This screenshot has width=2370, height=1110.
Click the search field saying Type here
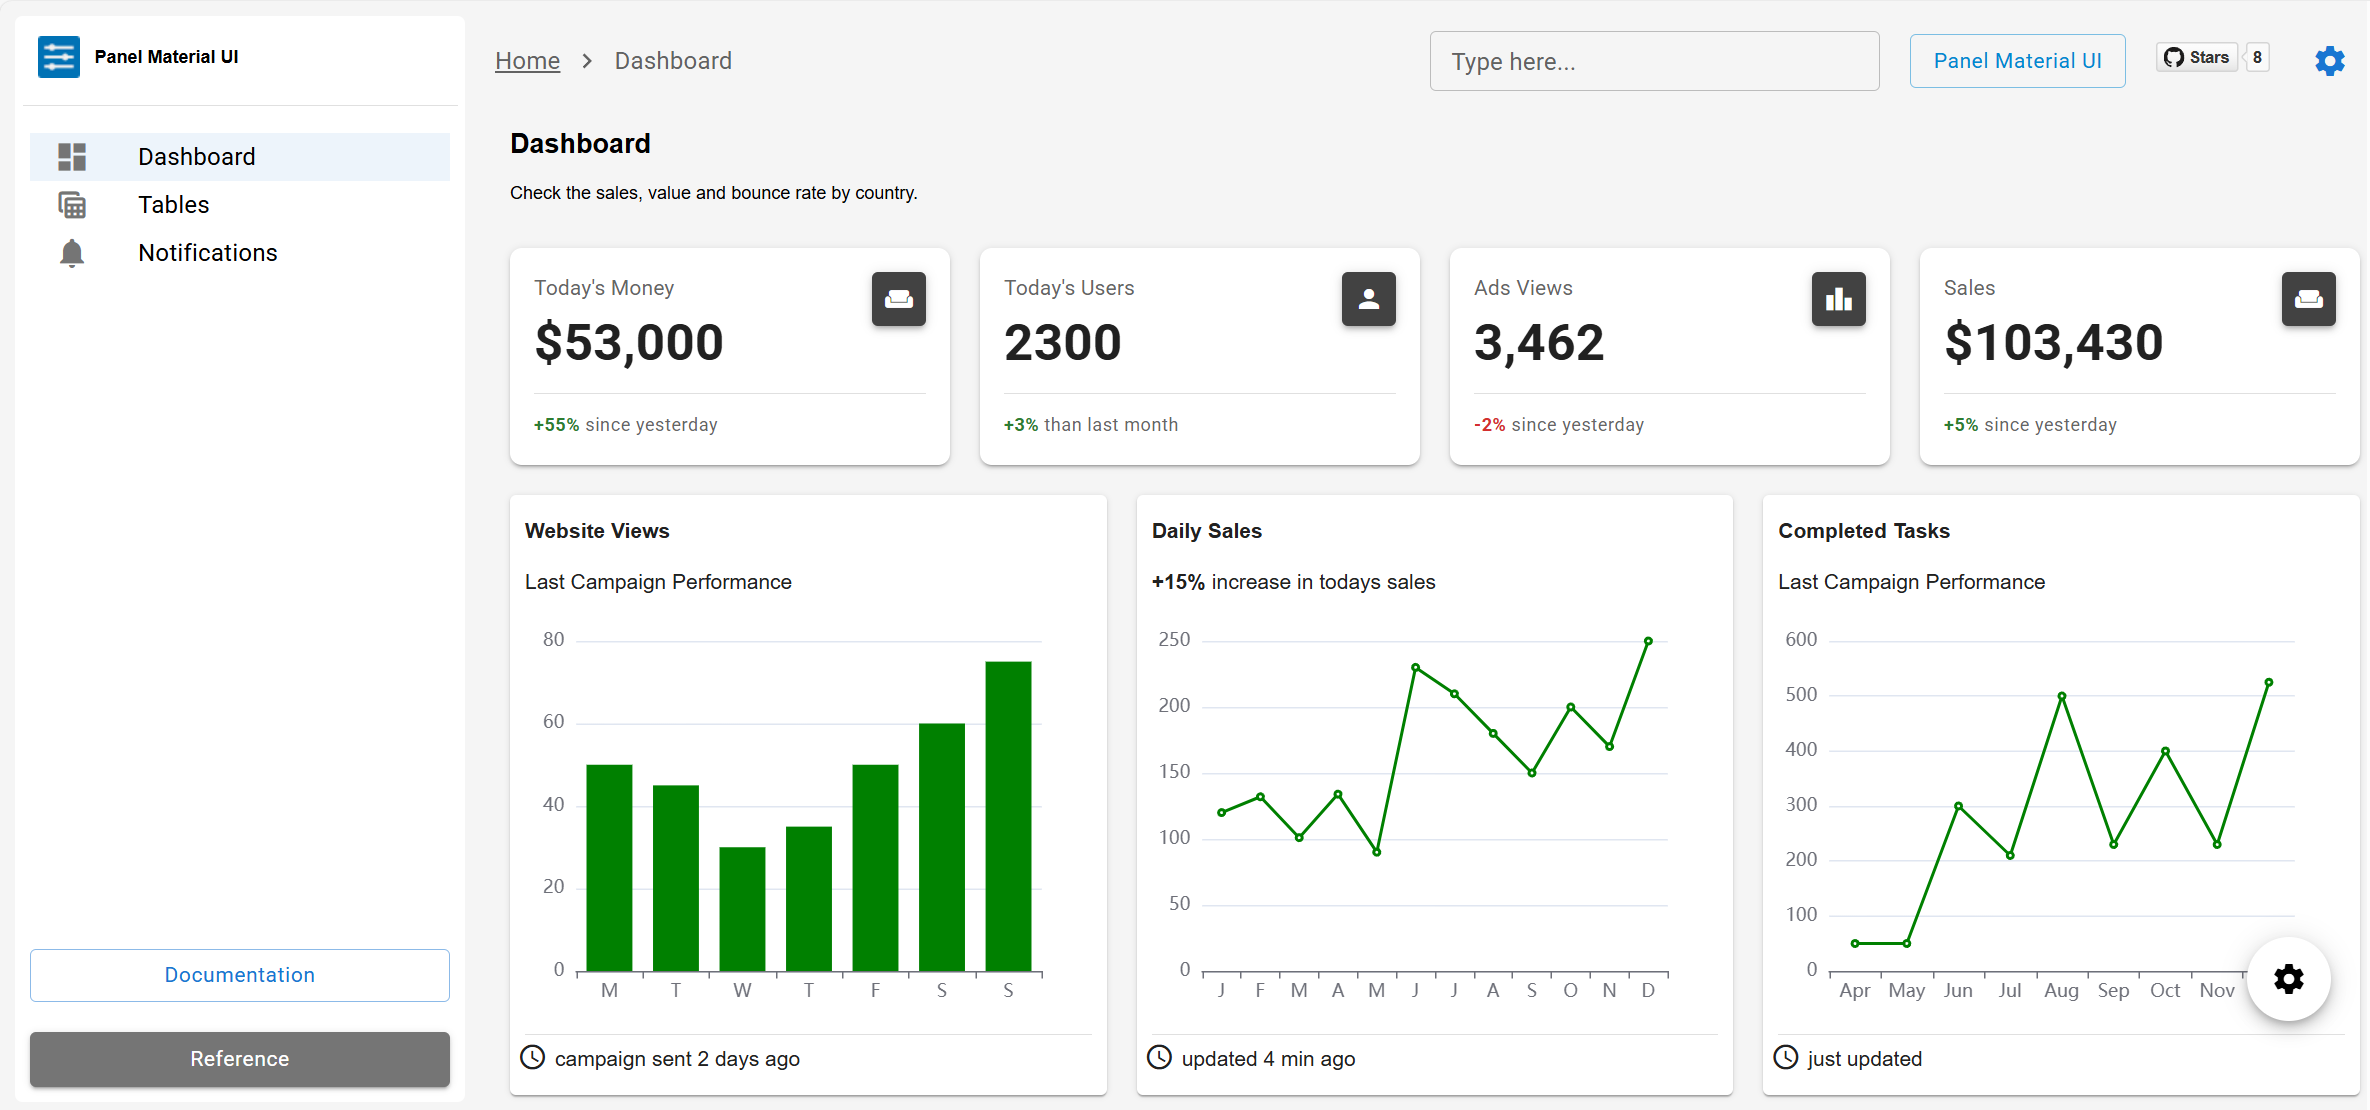tap(1654, 61)
